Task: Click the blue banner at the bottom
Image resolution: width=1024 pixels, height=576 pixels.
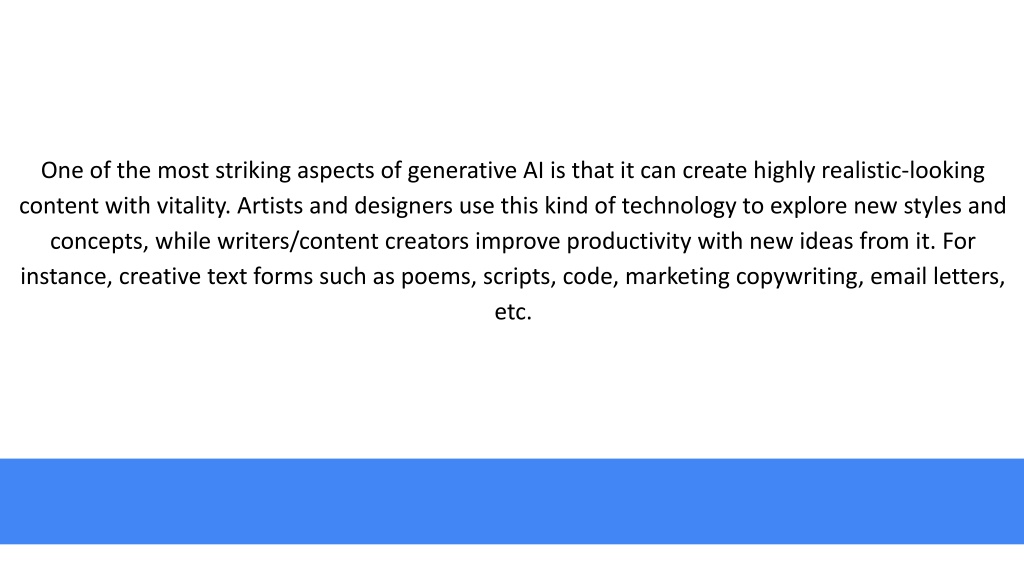Action: click(512, 501)
